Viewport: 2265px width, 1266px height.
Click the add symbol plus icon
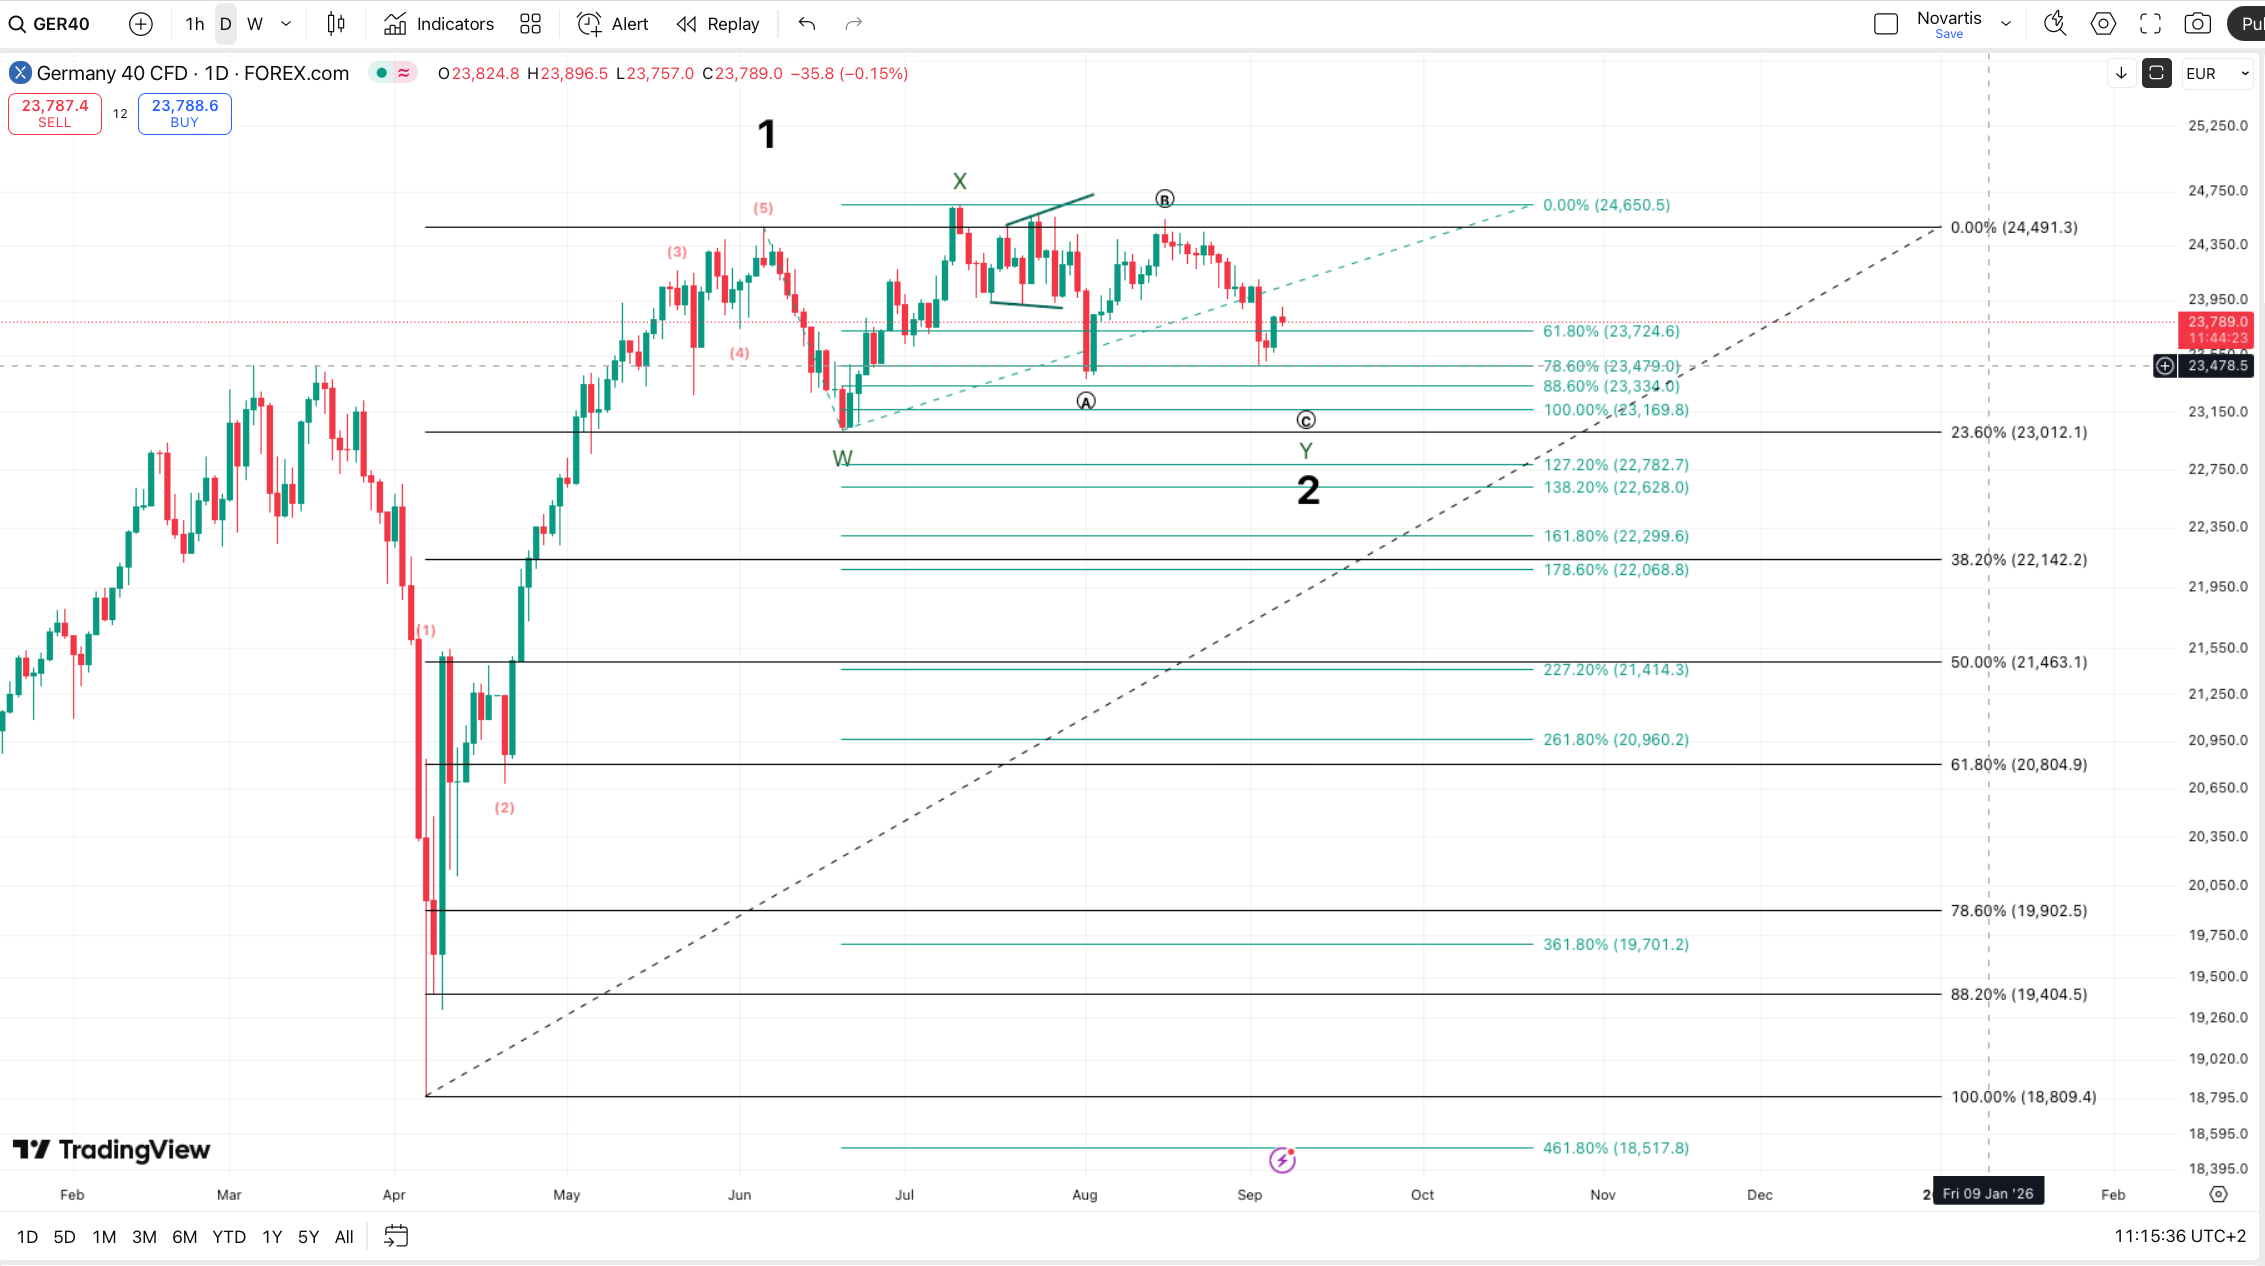point(141,24)
